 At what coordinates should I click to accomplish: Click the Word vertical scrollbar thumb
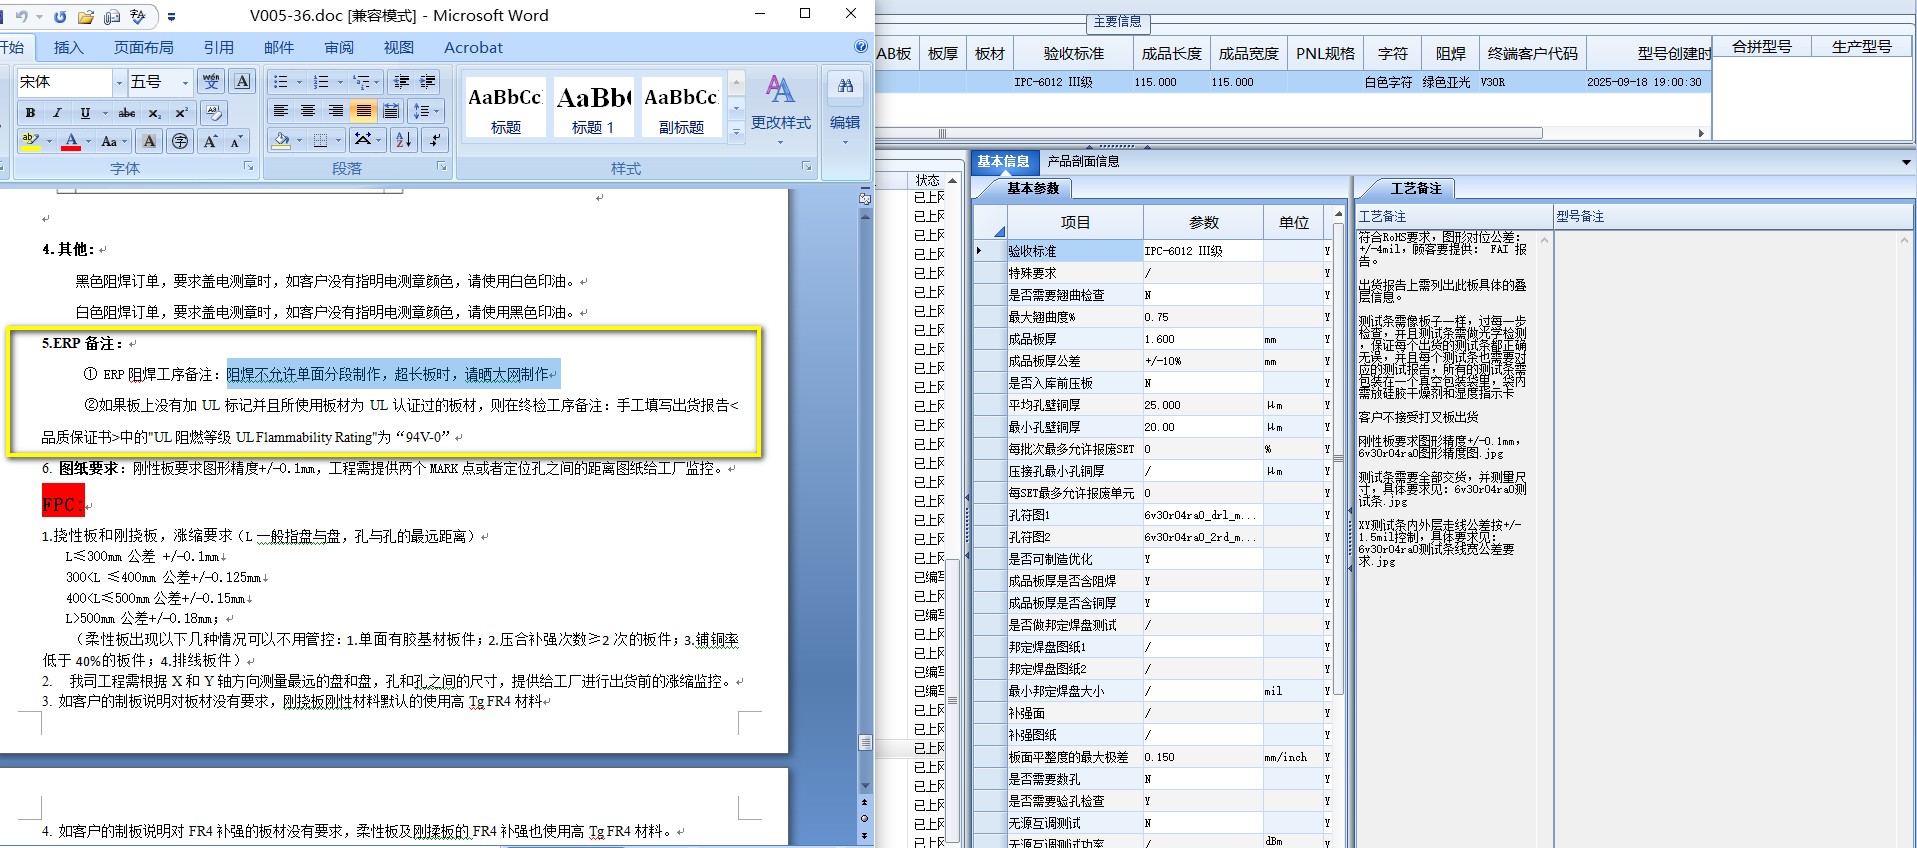(865, 742)
